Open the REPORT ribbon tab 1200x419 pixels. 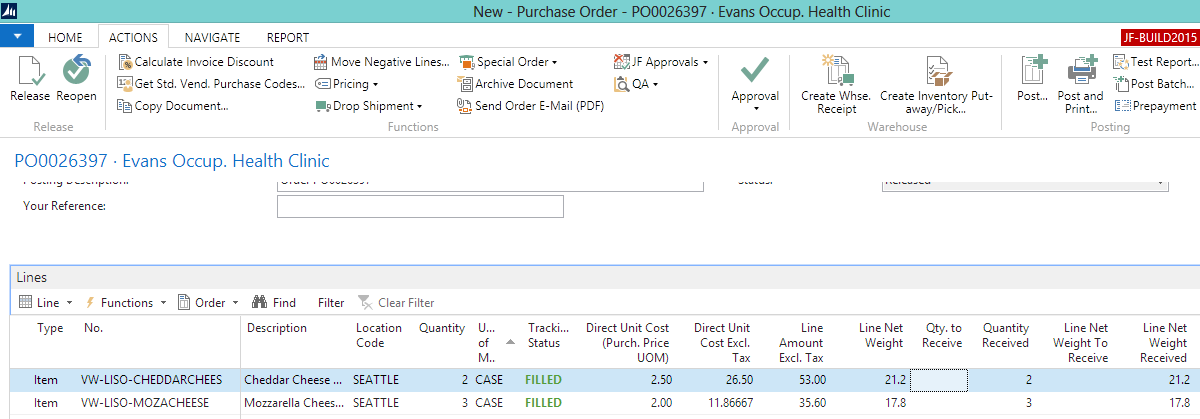click(287, 38)
